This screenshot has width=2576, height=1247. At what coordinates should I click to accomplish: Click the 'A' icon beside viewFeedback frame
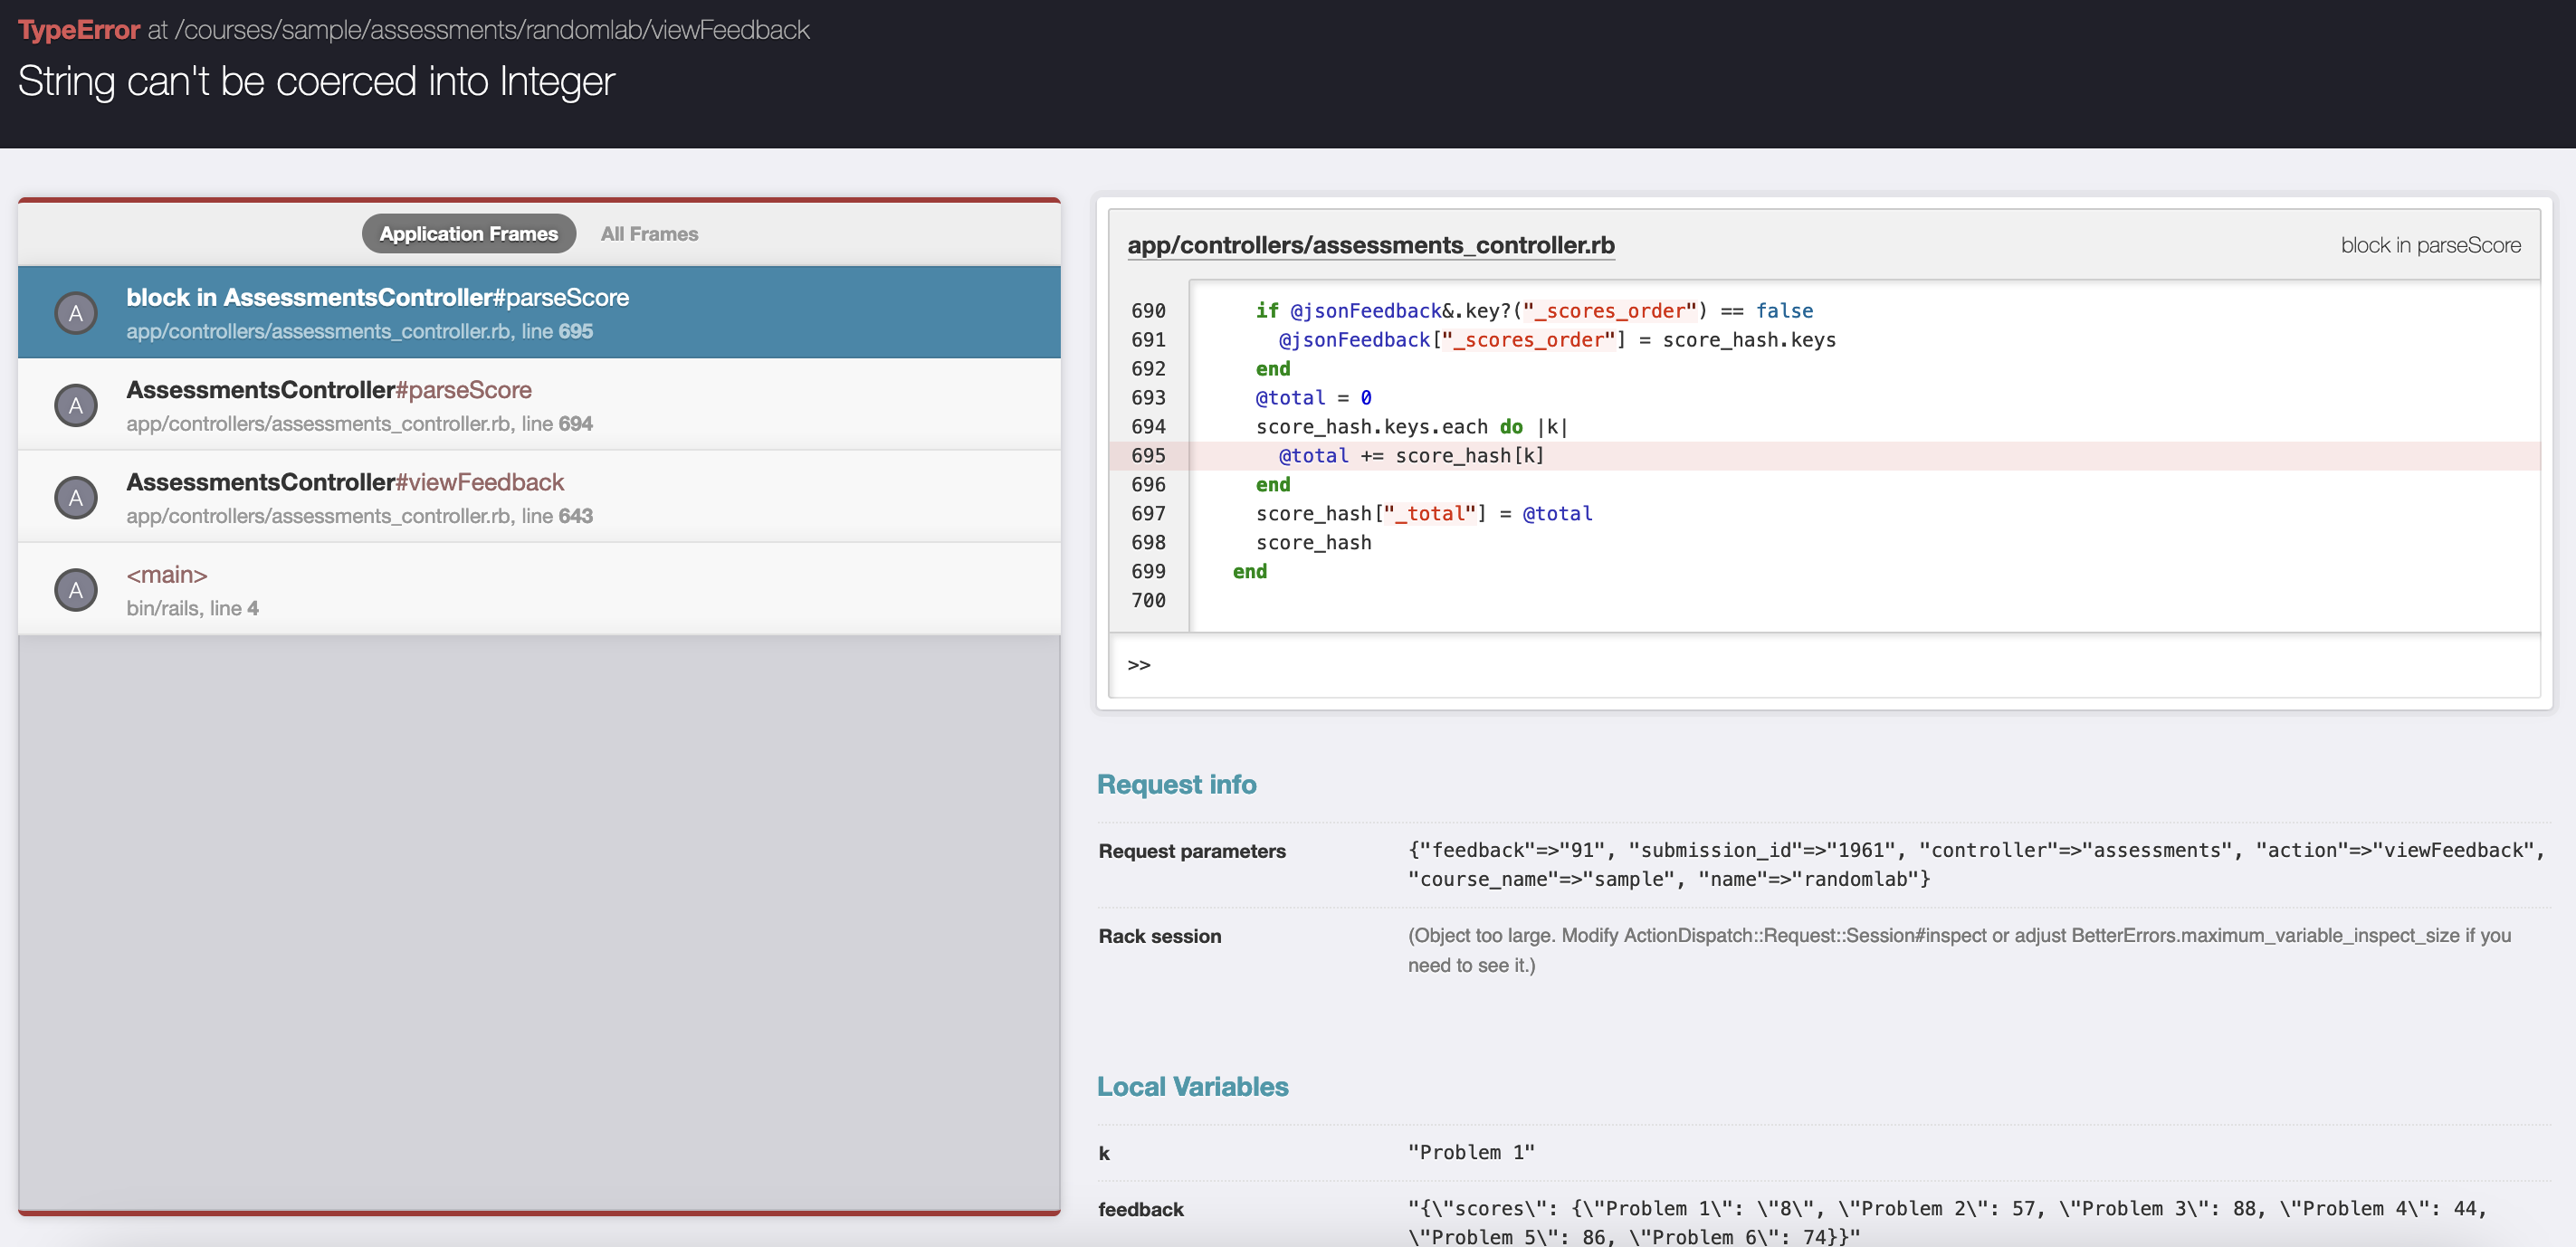(76, 498)
